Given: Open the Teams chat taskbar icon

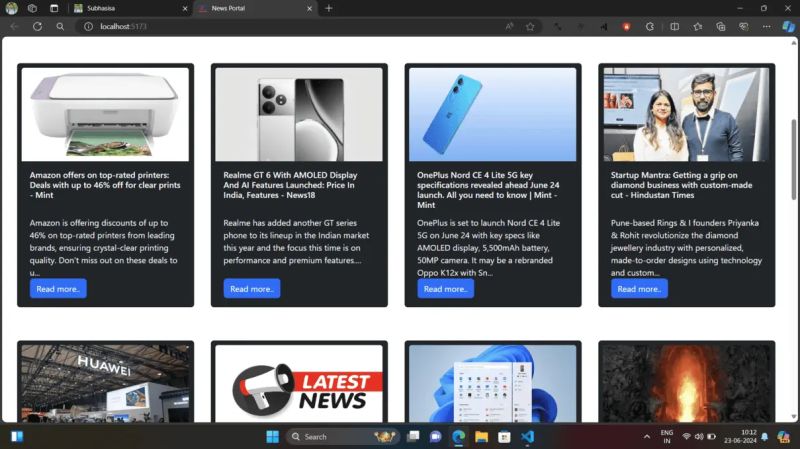Looking at the screenshot, I should [435, 437].
